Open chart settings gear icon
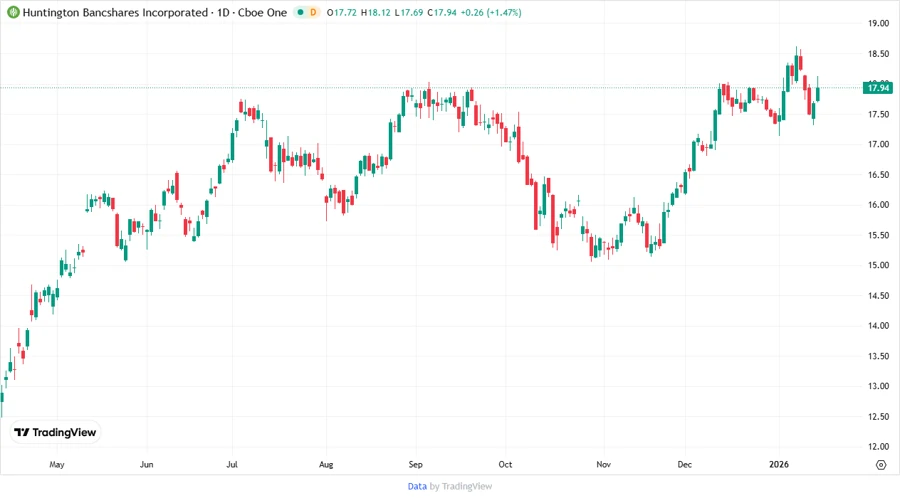Image resolution: width=900 pixels, height=498 pixels. coord(881,465)
